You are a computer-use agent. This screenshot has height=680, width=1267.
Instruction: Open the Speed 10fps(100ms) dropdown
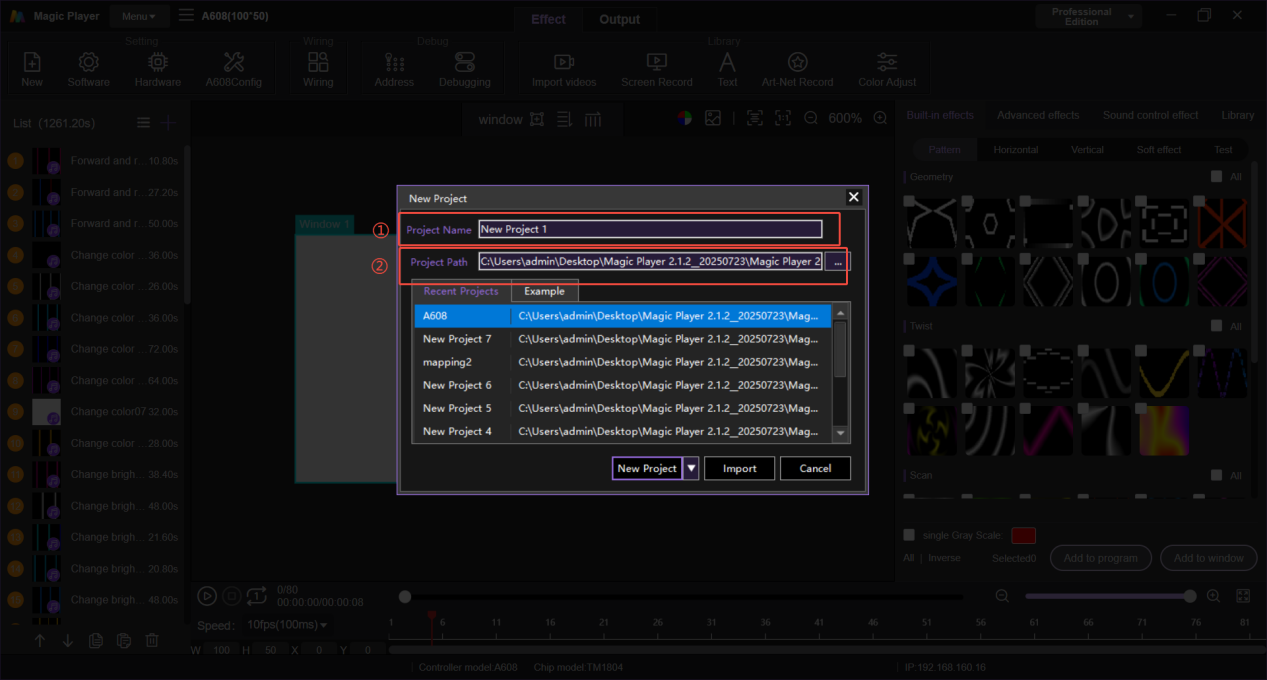287,625
